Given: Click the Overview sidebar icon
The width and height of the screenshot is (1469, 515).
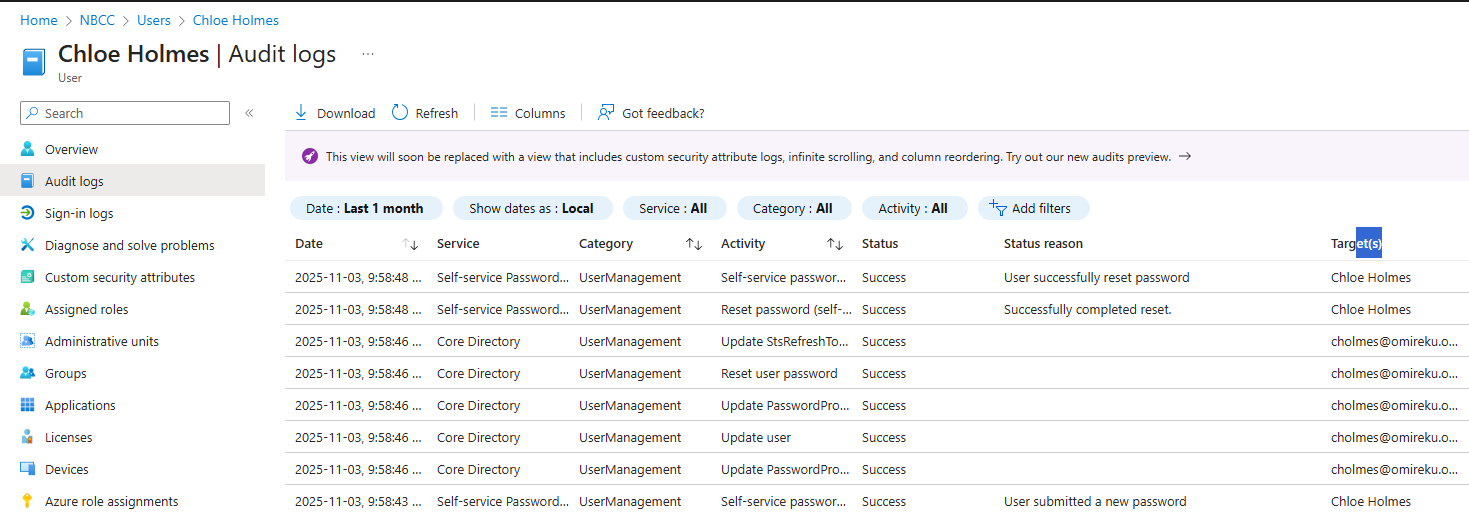Looking at the screenshot, I should point(27,149).
